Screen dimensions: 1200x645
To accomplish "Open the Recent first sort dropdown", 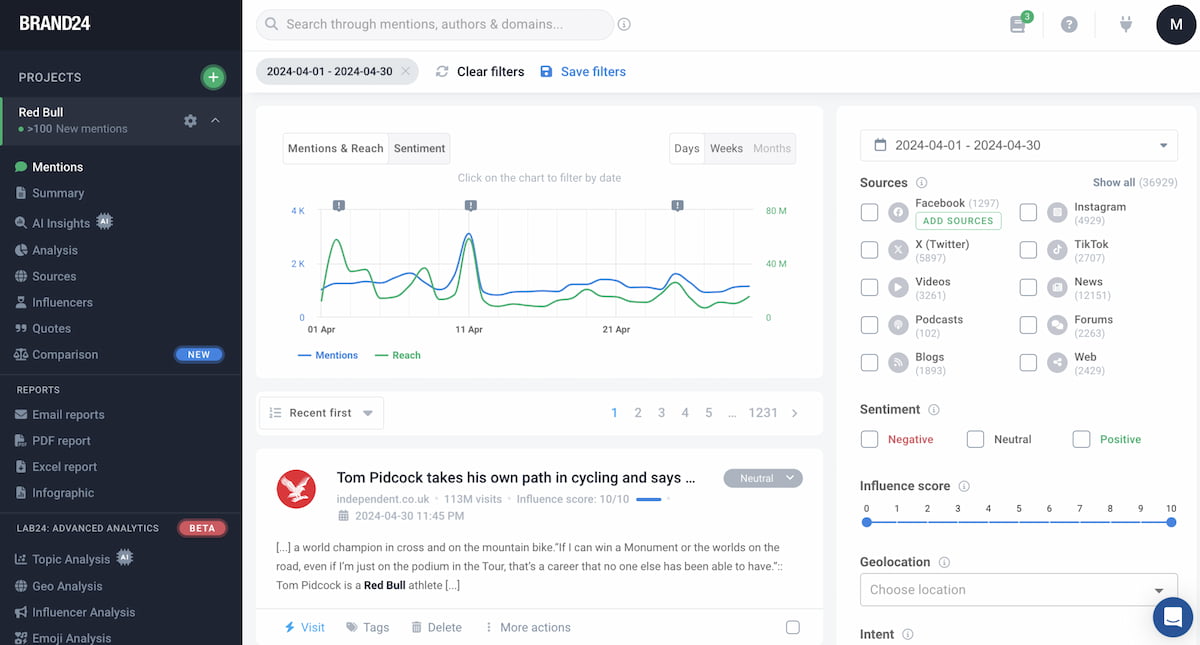I will tap(320, 412).
